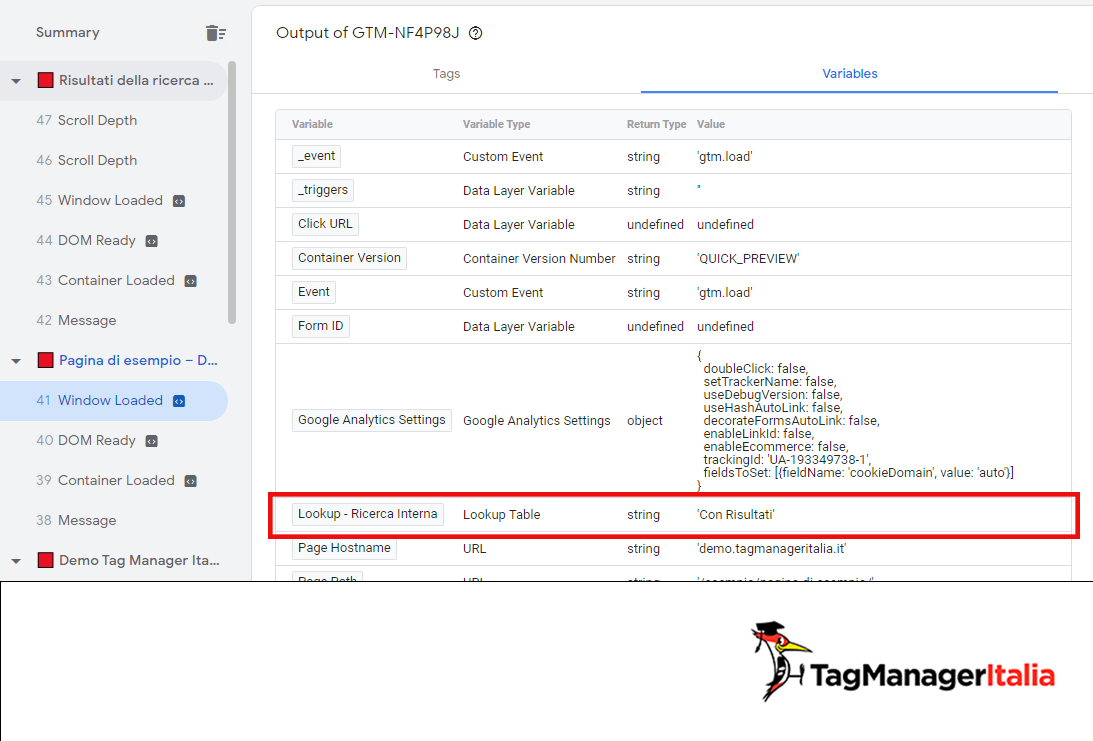Viewport: 1093px width, 741px height.
Task: Collapse the Pagina di esempio group
Action: 16,361
